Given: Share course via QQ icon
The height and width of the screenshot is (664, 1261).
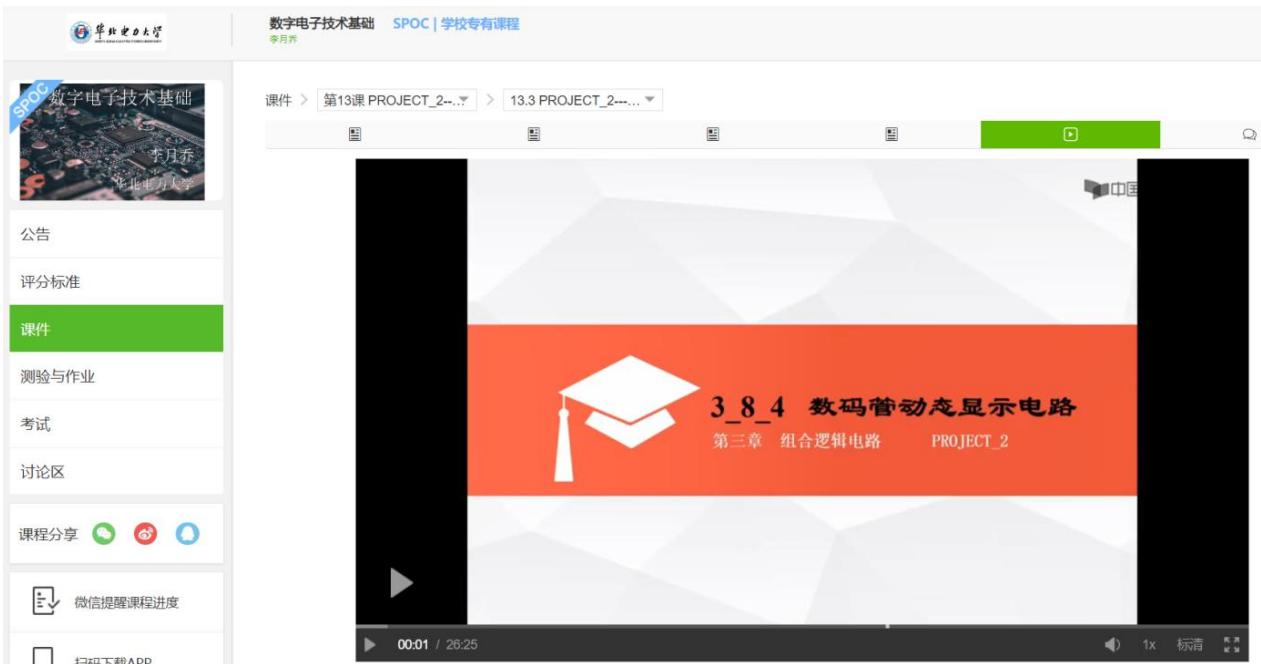Looking at the screenshot, I should pos(187,534).
